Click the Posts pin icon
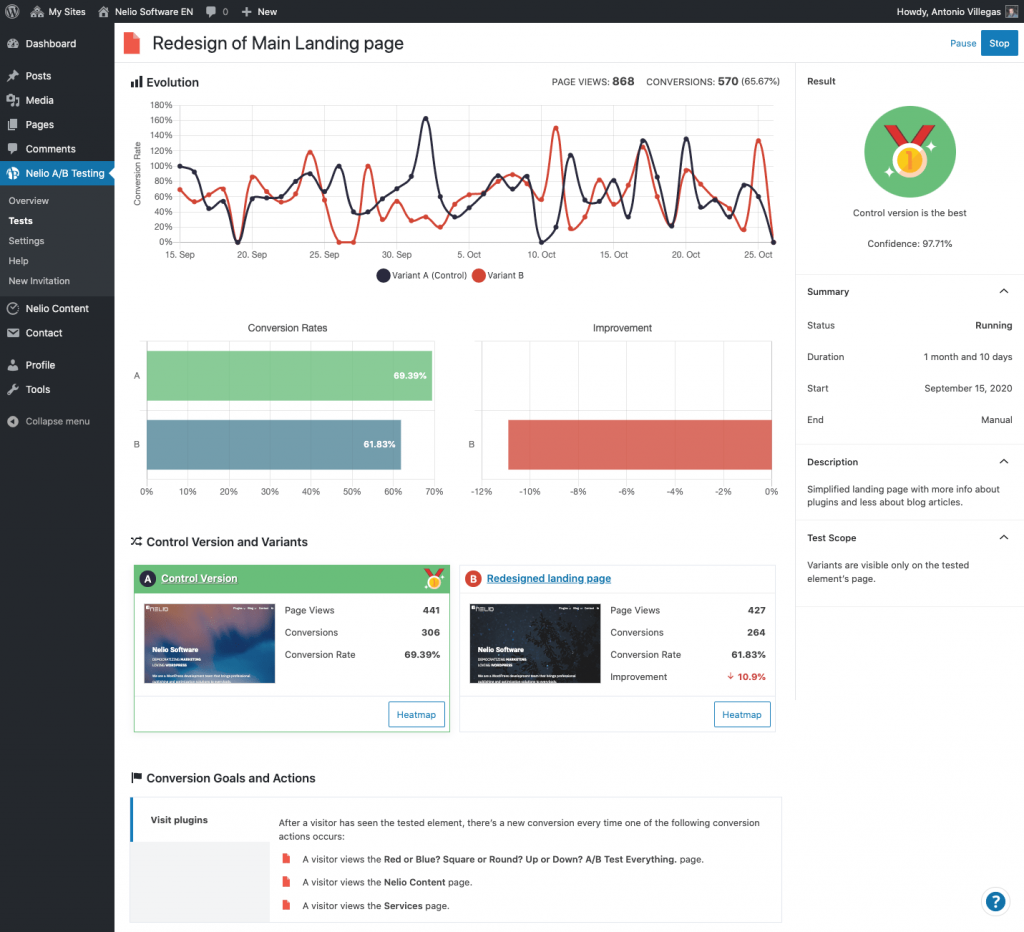Screen dimensions: 1024x932 (12, 76)
